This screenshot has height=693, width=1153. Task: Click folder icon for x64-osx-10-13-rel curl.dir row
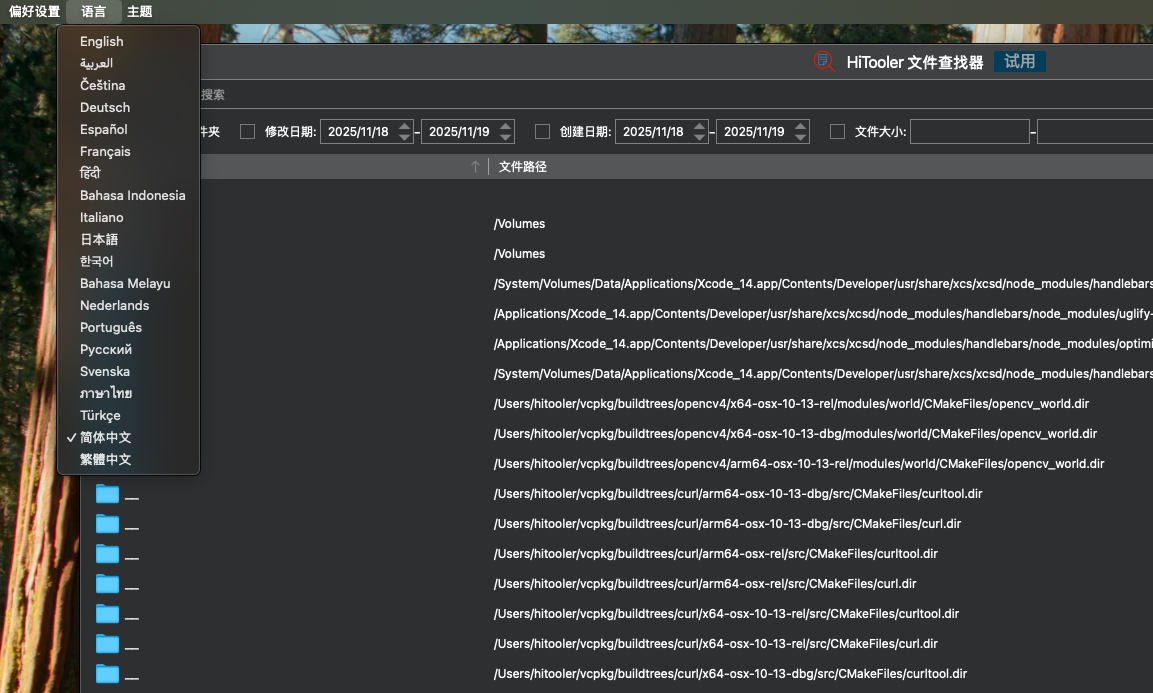tap(107, 644)
